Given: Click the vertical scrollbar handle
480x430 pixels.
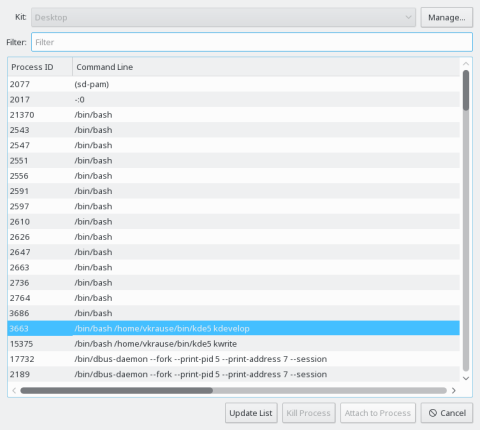Looking at the screenshot, I should (x=466, y=90).
